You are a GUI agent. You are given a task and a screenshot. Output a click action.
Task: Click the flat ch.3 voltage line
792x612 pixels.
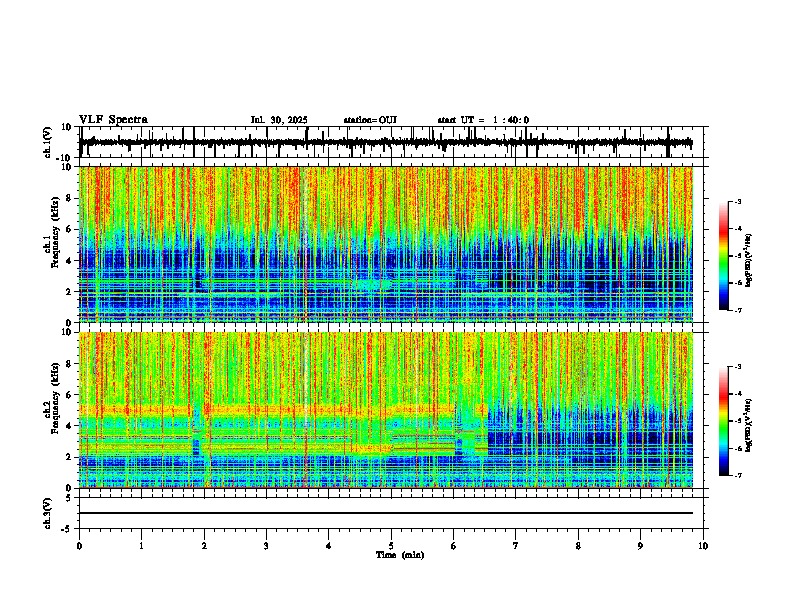386,513
